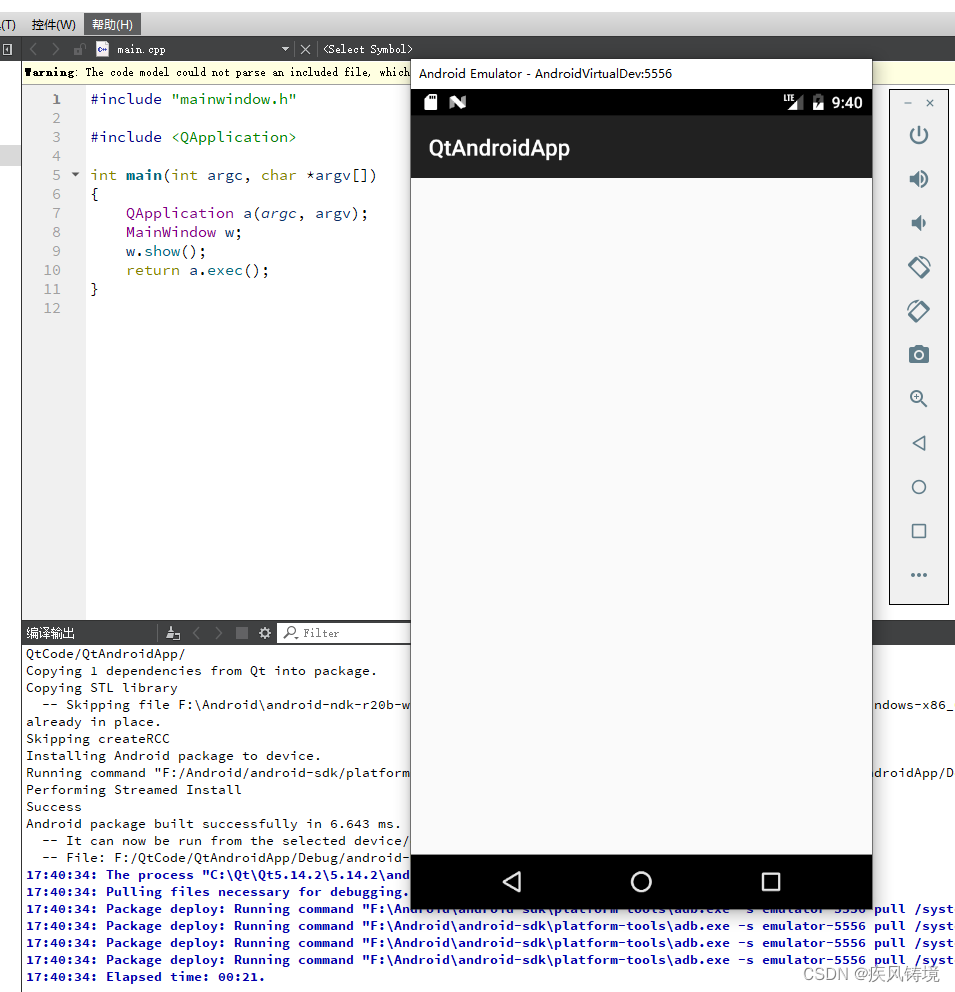Screen dimensions: 955x992
Task: Click 'Android package built successfully' output line
Action: [x=213, y=824]
